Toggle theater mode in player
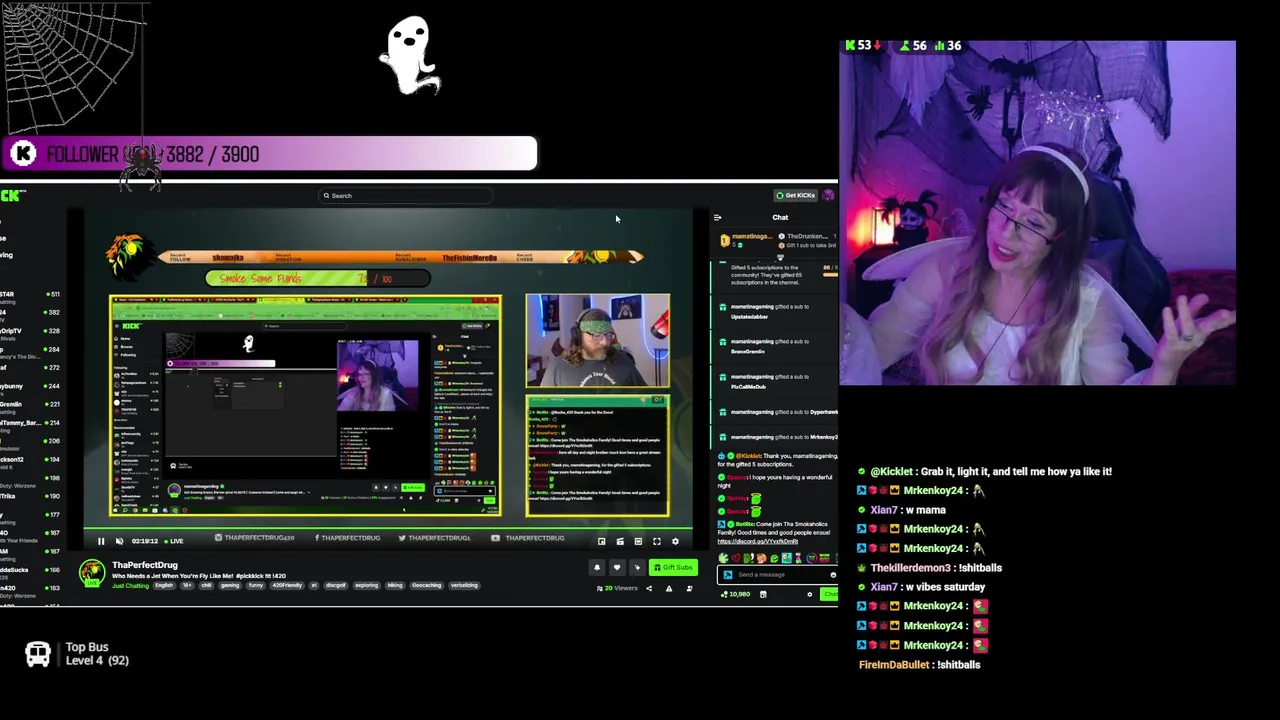 [638, 541]
